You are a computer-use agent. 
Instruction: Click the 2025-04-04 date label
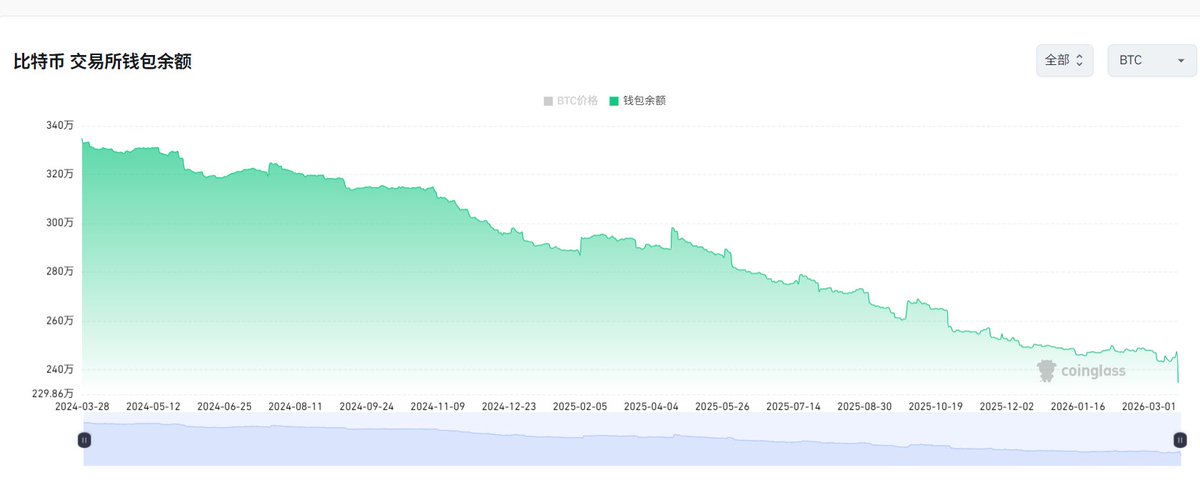pyautogui.click(x=651, y=407)
